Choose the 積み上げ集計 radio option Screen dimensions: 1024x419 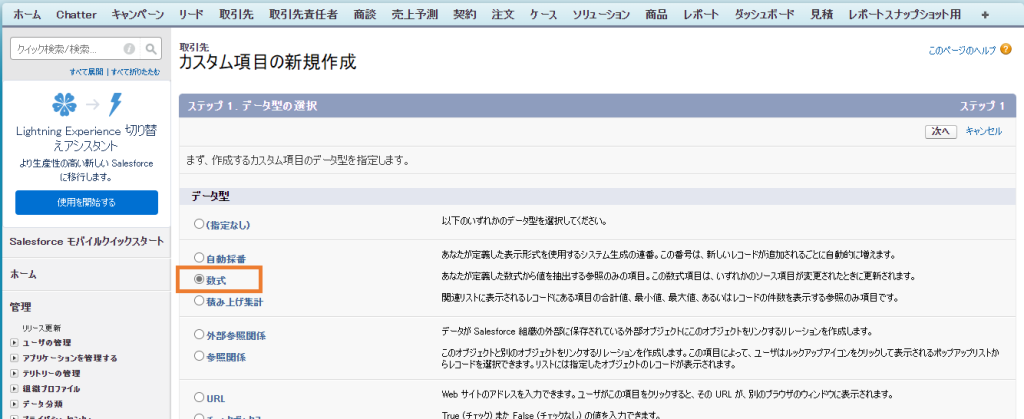point(199,301)
